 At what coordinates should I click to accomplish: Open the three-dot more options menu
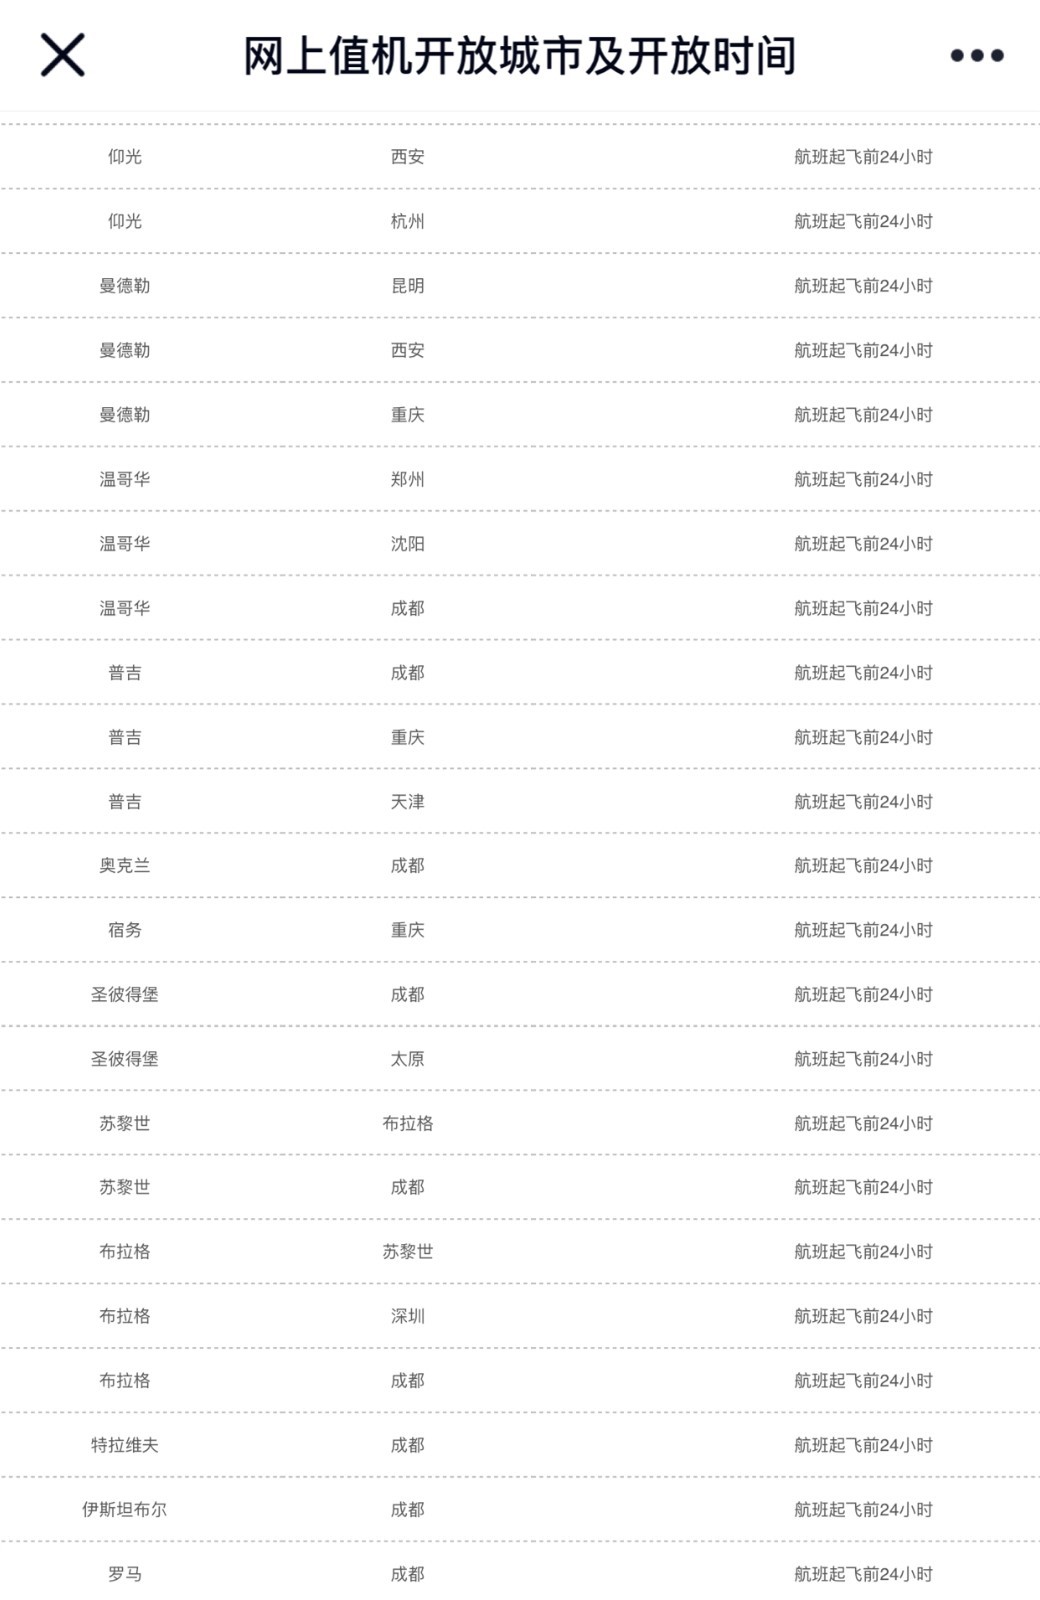click(x=976, y=56)
